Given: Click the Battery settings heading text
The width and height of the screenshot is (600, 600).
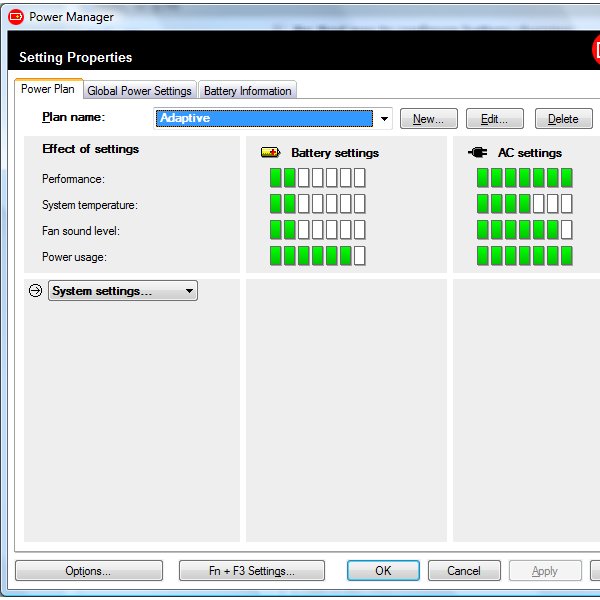Looking at the screenshot, I should 335,153.
